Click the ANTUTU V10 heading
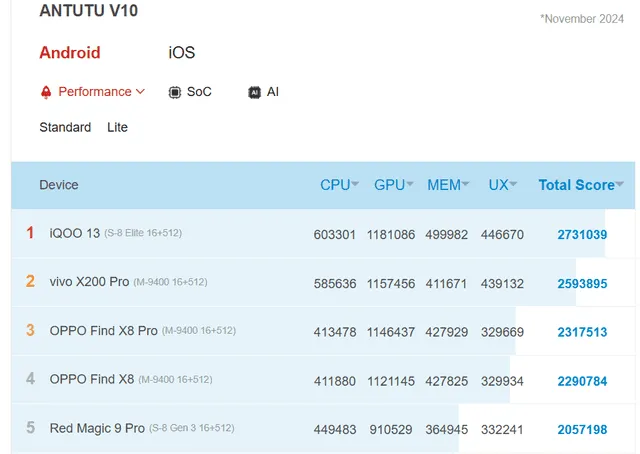Image resolution: width=640 pixels, height=454 pixels. (x=89, y=11)
